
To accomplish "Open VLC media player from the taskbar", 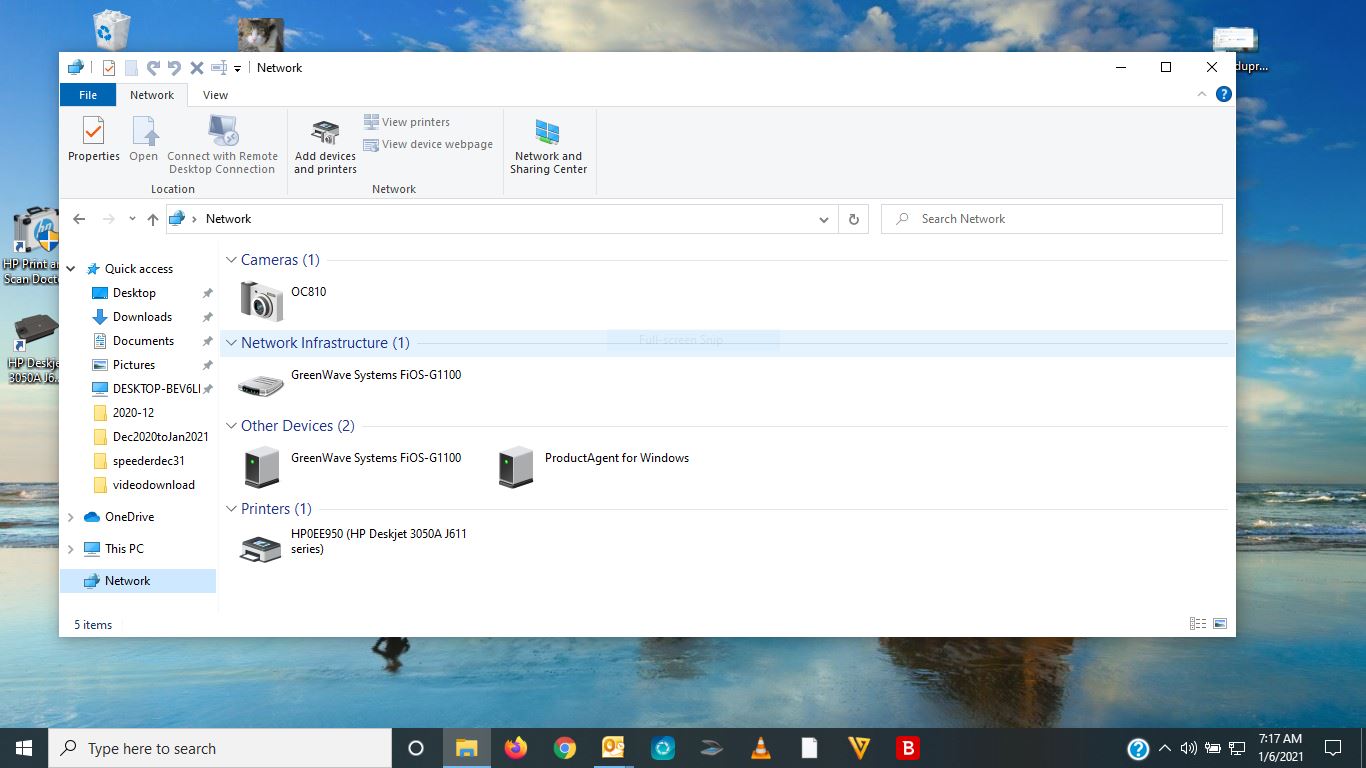I will click(761, 748).
